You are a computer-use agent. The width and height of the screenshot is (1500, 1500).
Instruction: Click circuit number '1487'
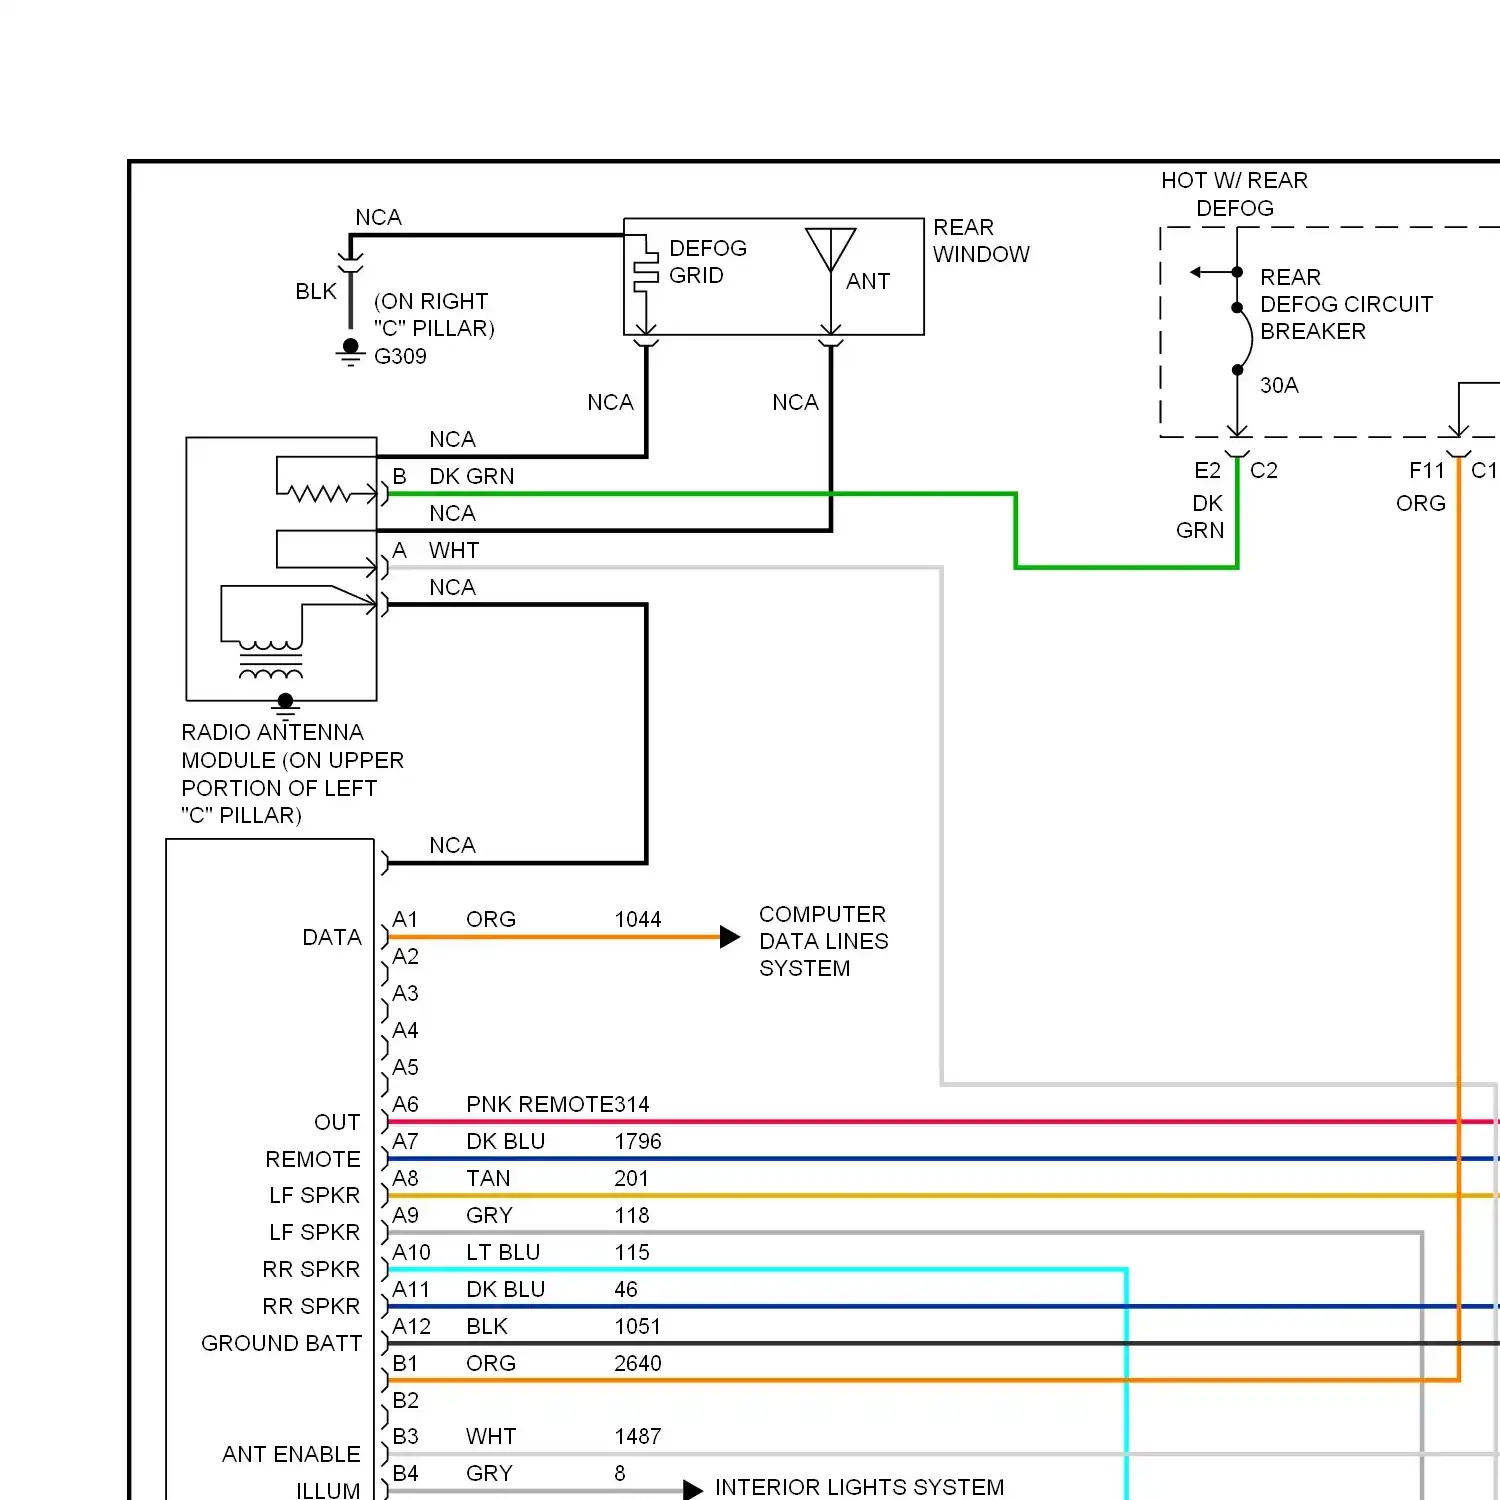tap(638, 1436)
